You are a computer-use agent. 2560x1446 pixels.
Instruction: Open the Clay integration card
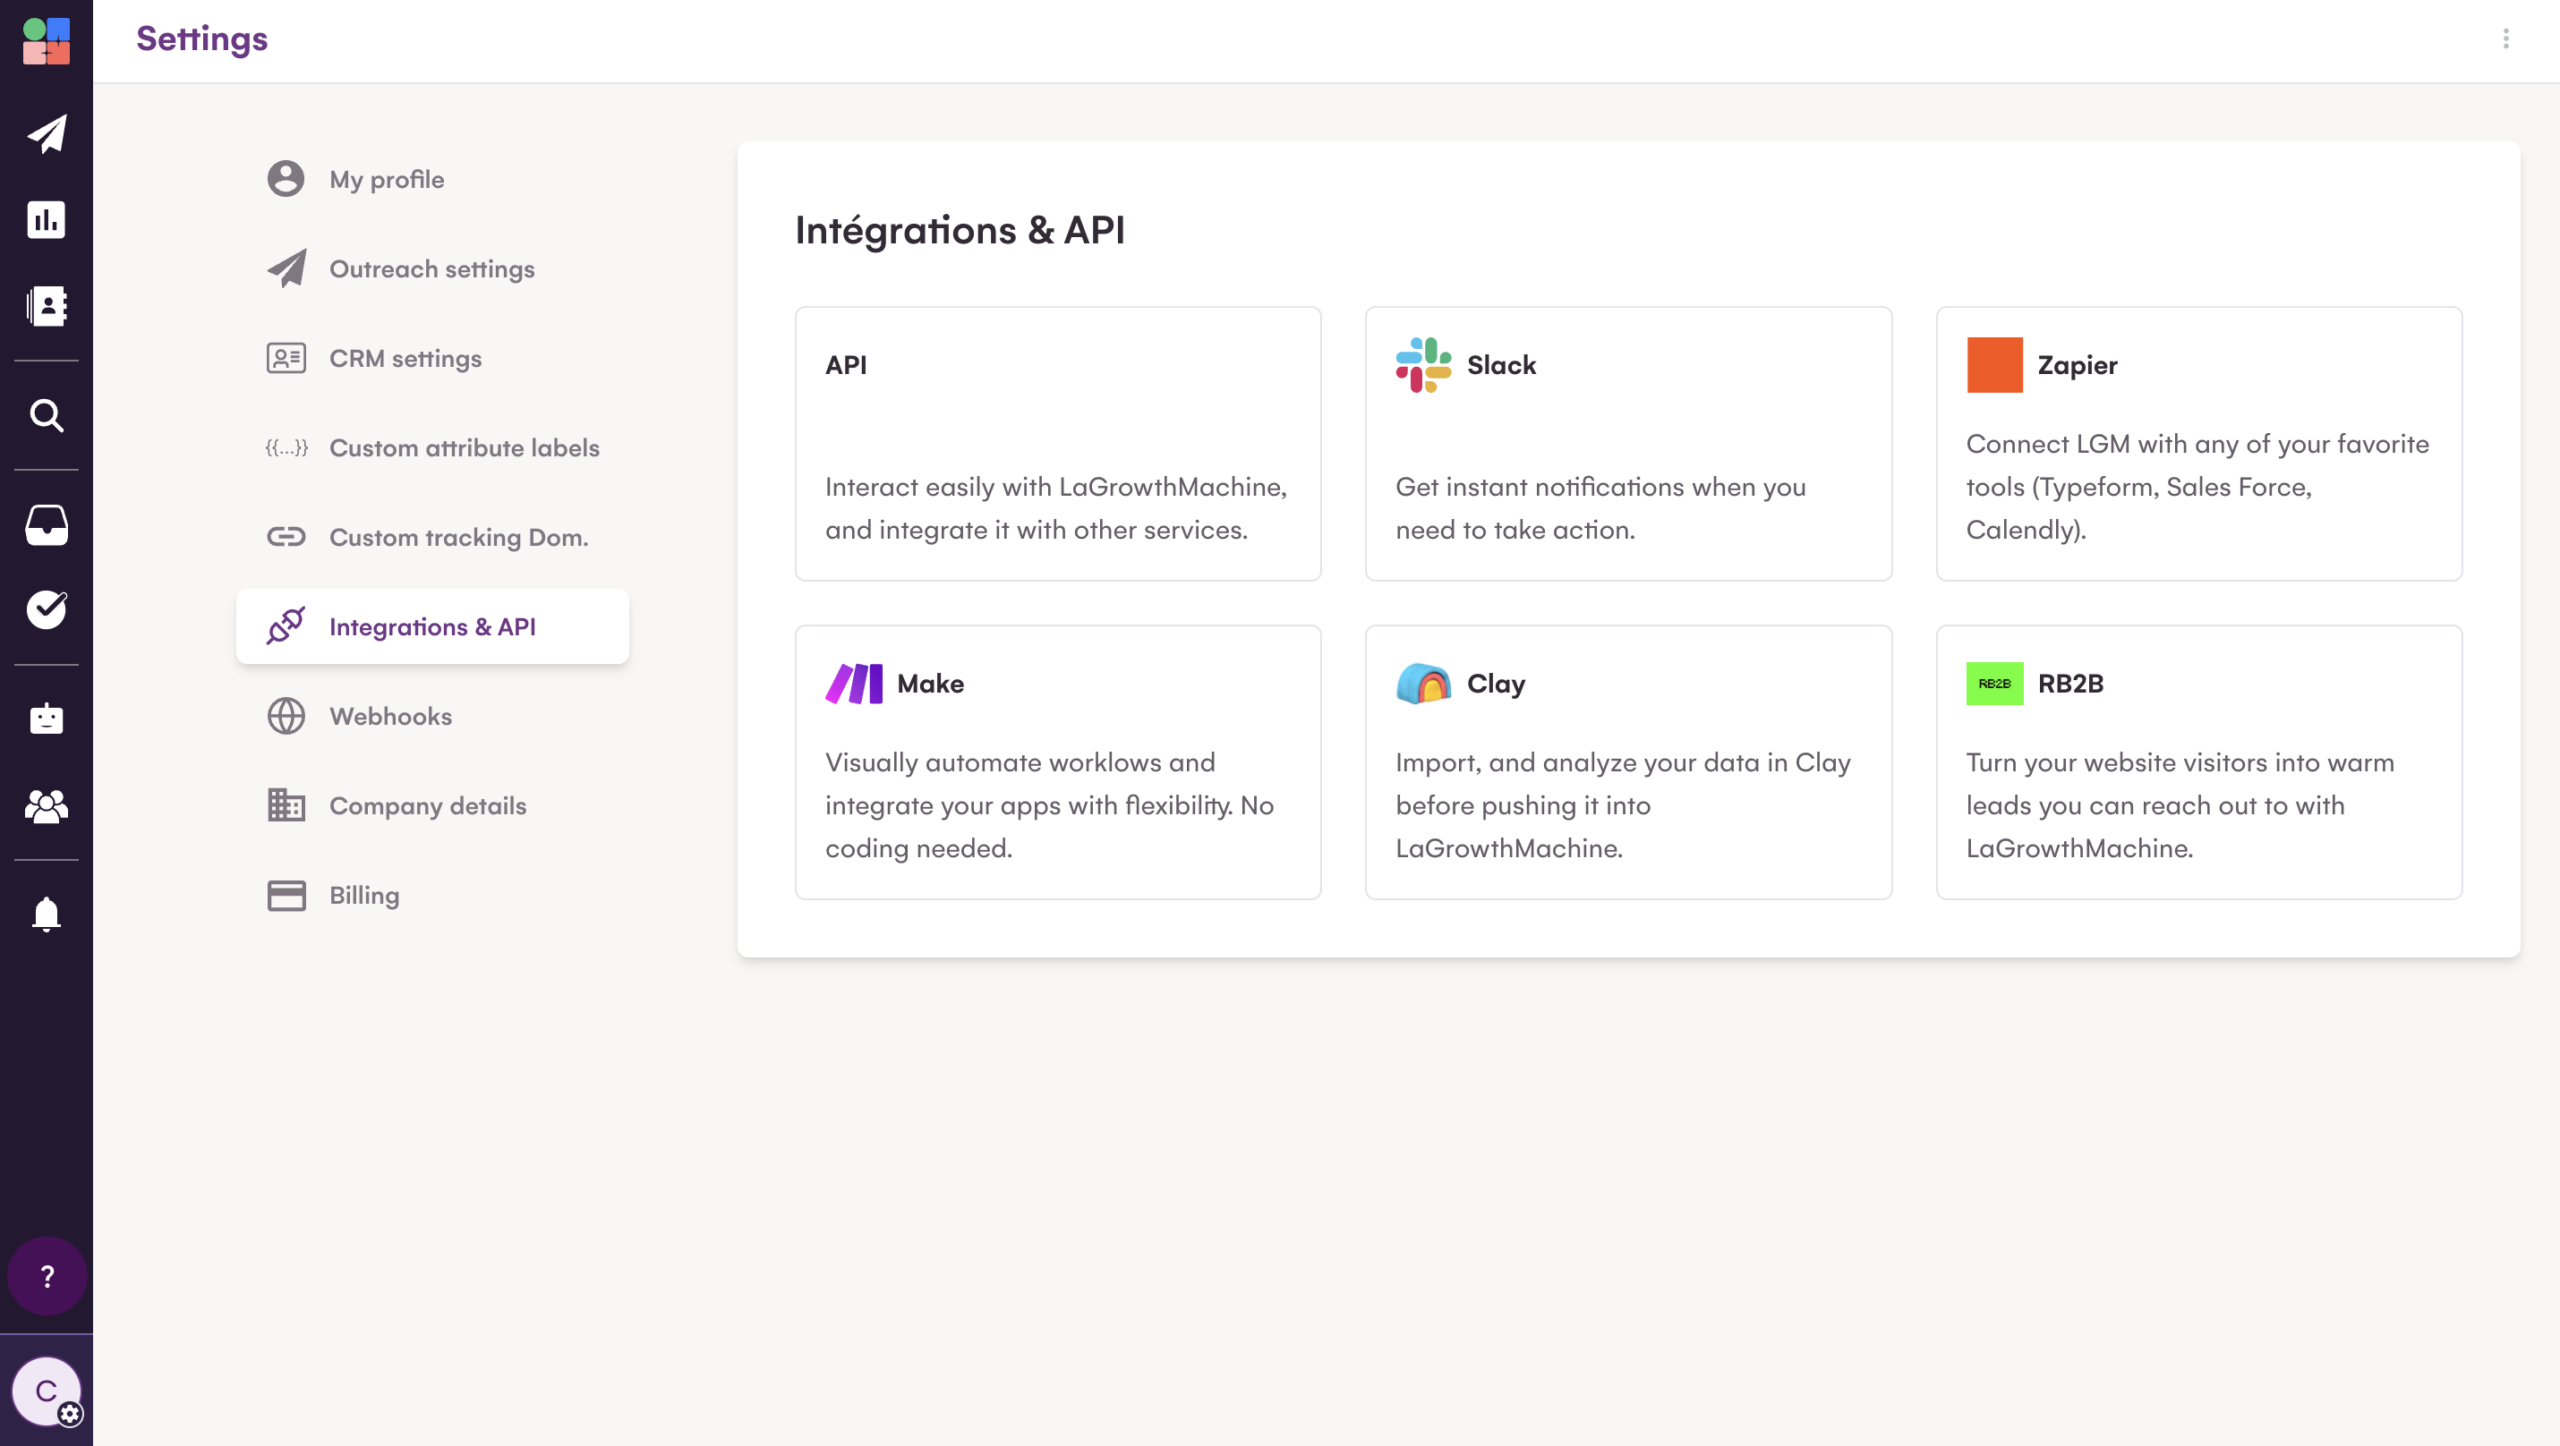click(1627, 762)
